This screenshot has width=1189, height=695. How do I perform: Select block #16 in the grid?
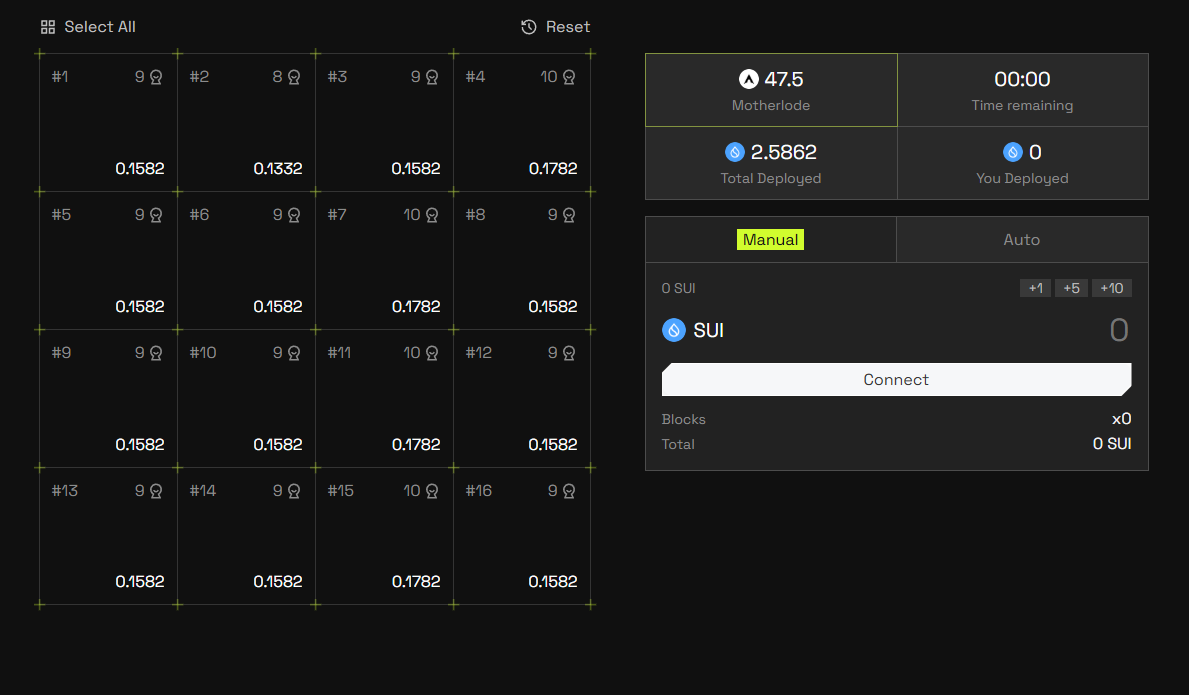coord(522,536)
